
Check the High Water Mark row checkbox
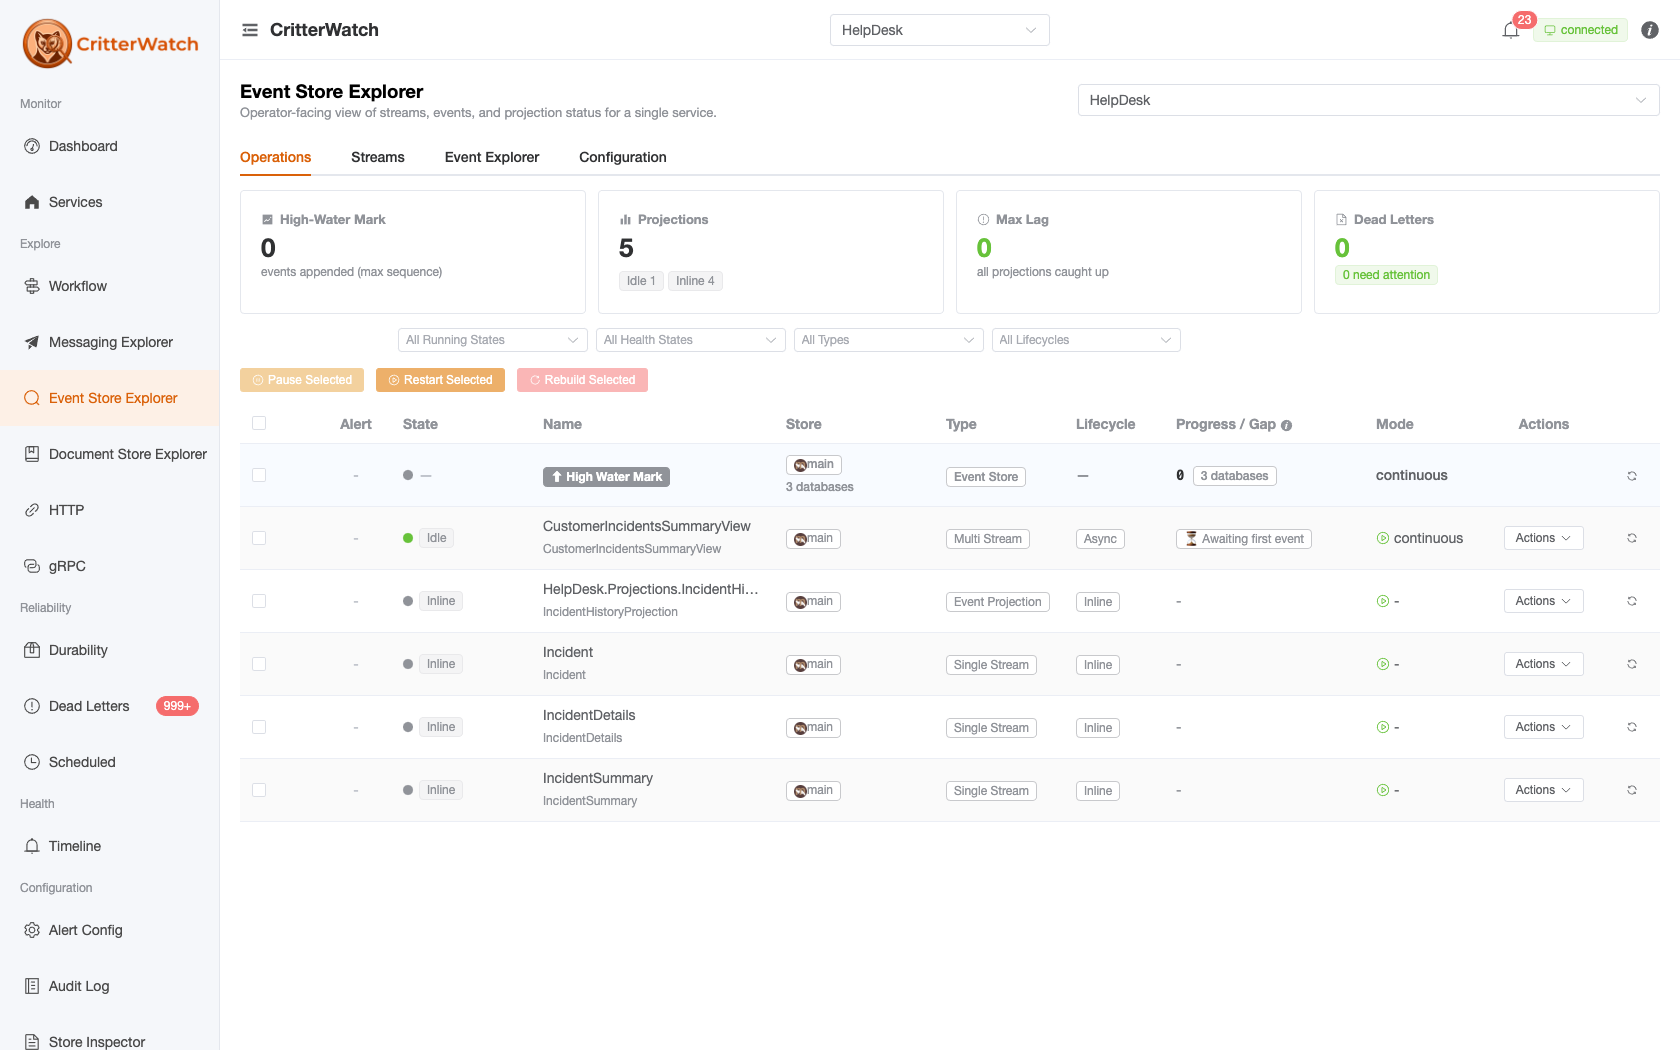(x=259, y=475)
